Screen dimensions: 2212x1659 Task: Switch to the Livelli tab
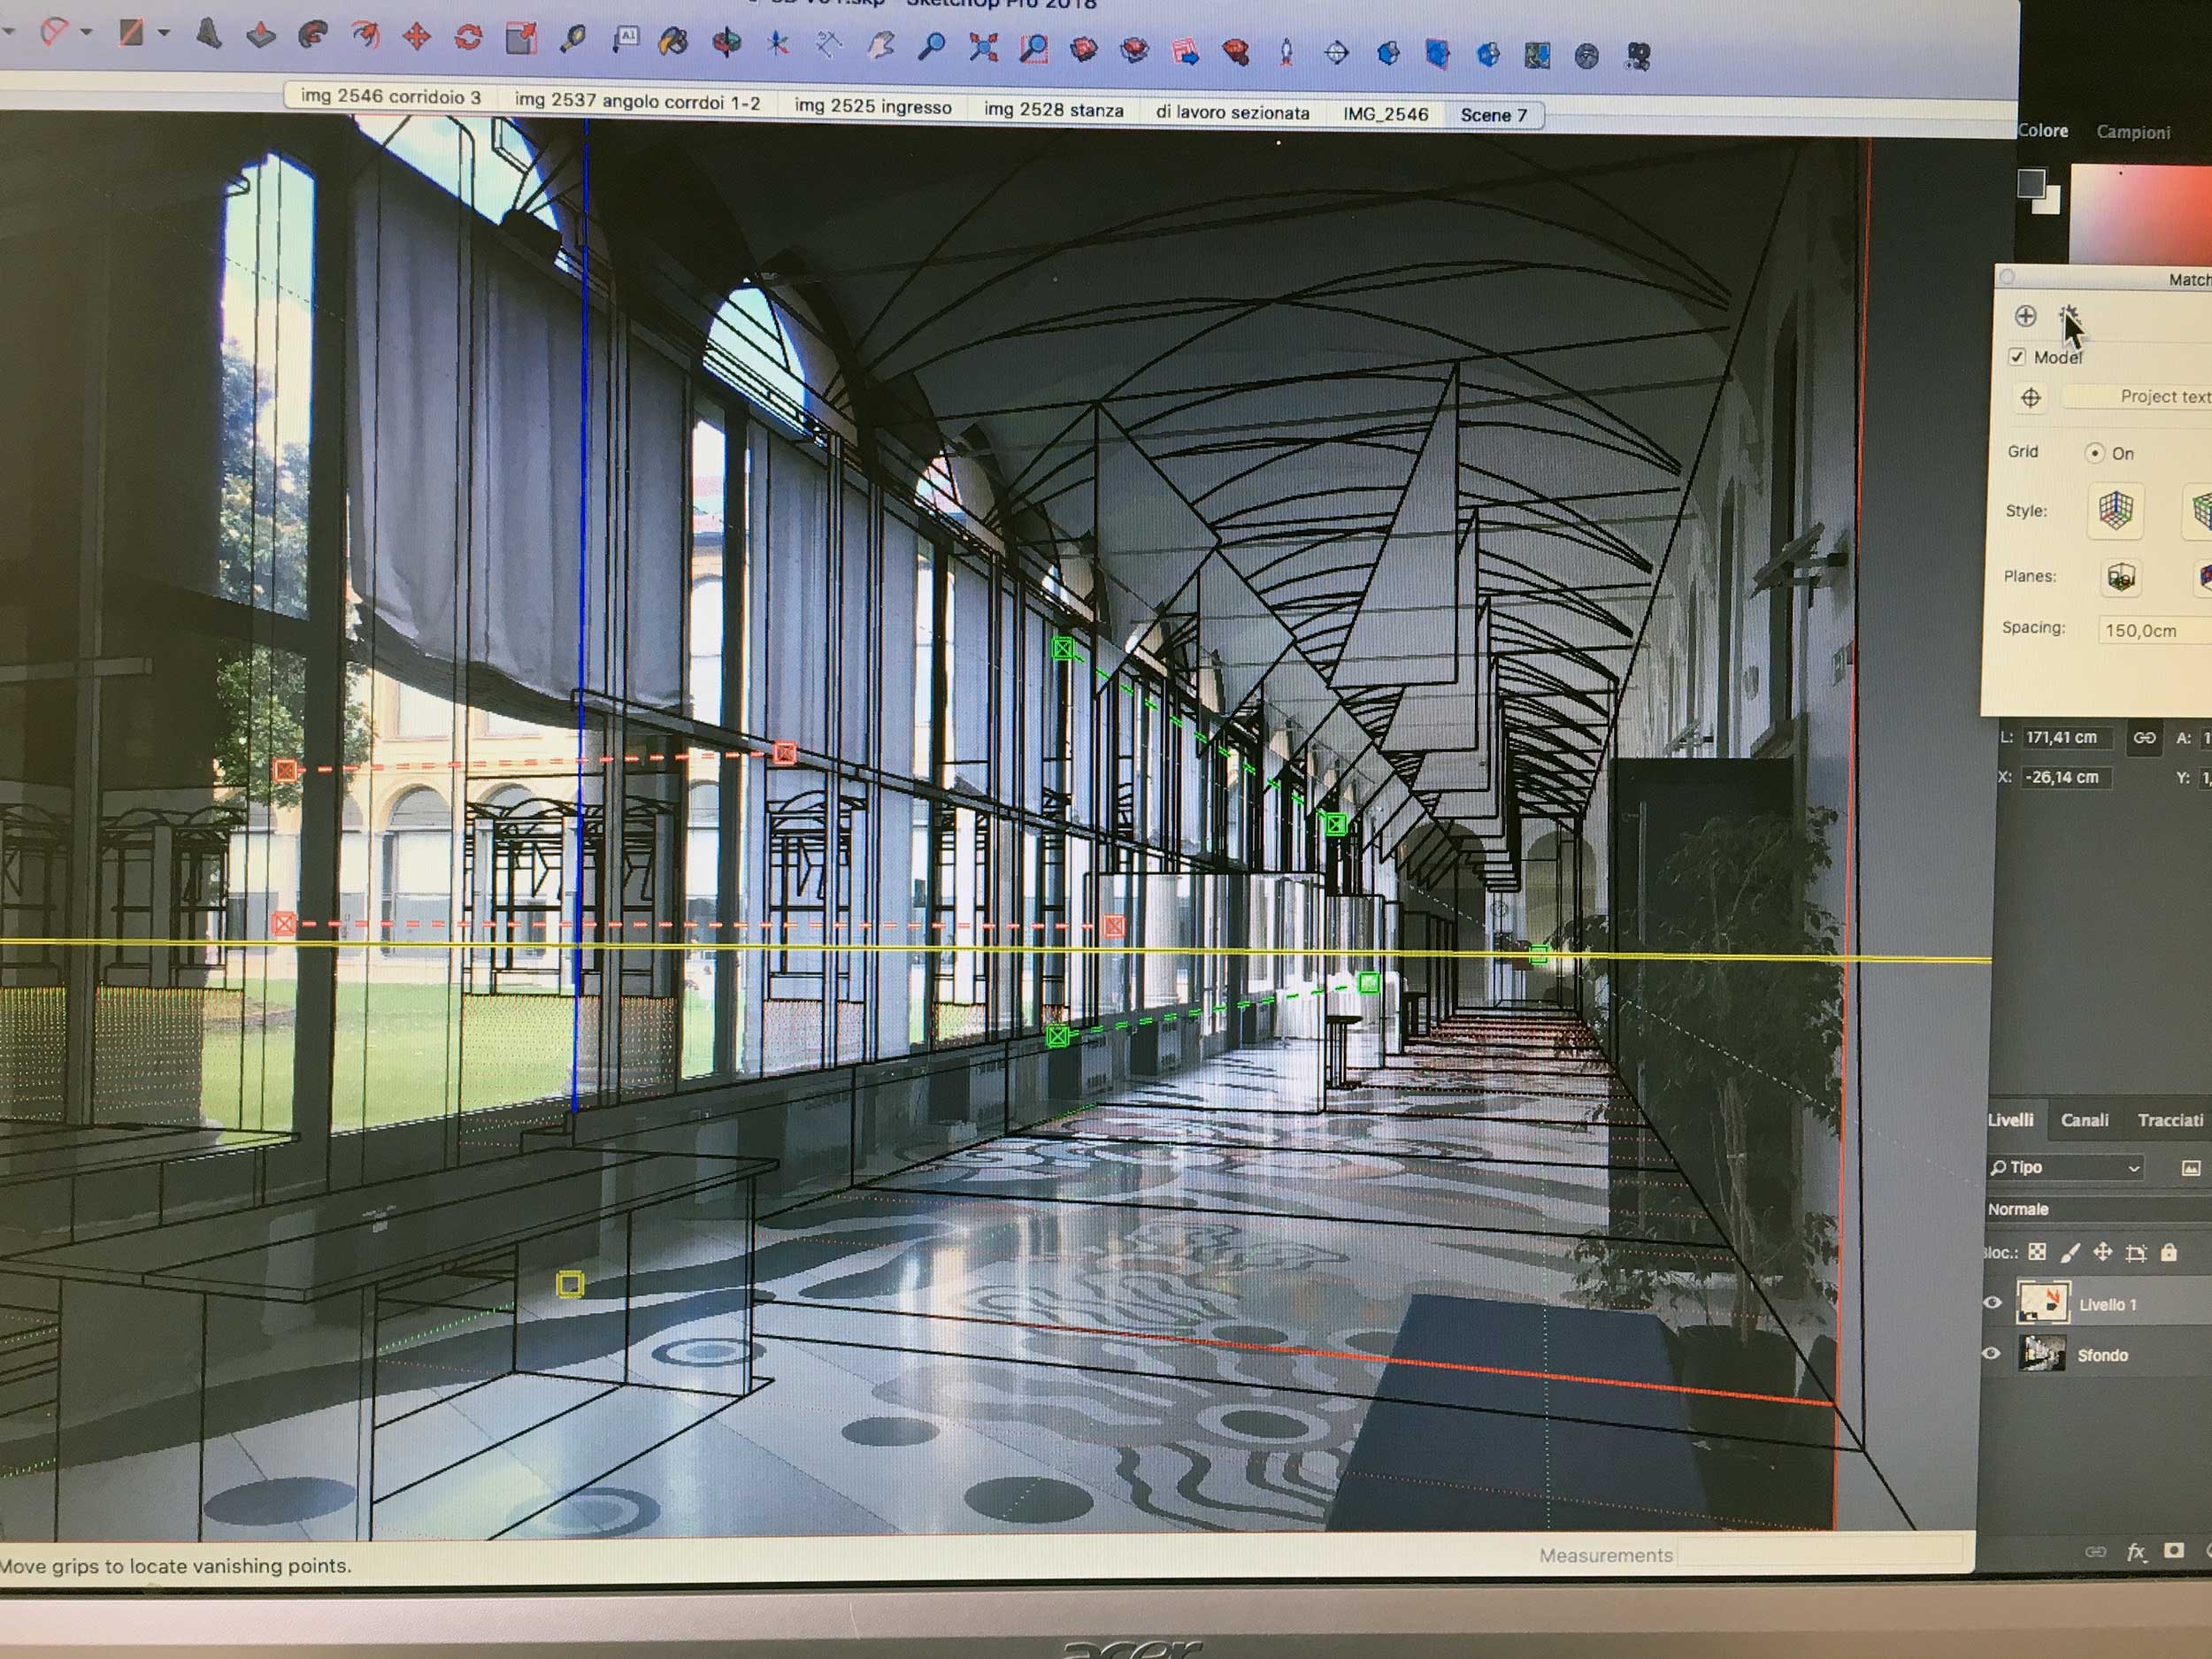2010,1120
